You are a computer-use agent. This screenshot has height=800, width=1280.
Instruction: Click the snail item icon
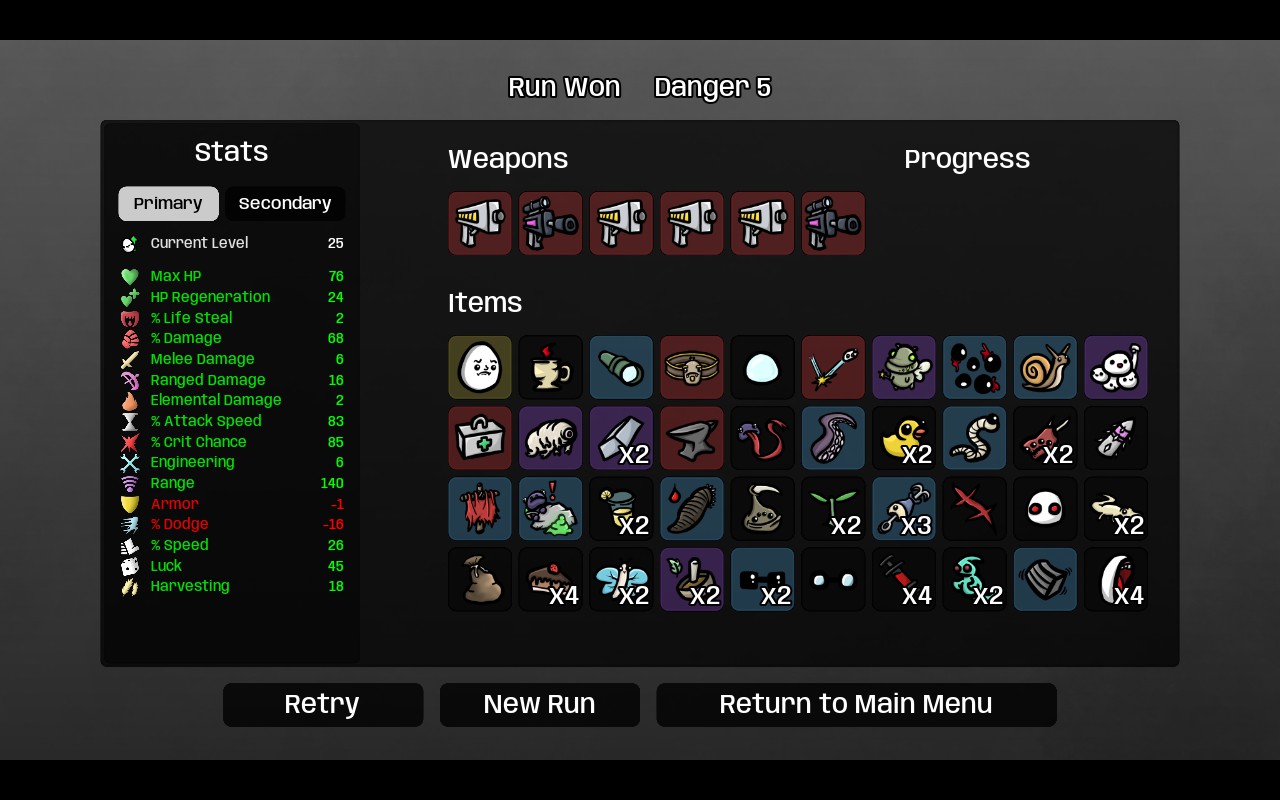point(1045,367)
